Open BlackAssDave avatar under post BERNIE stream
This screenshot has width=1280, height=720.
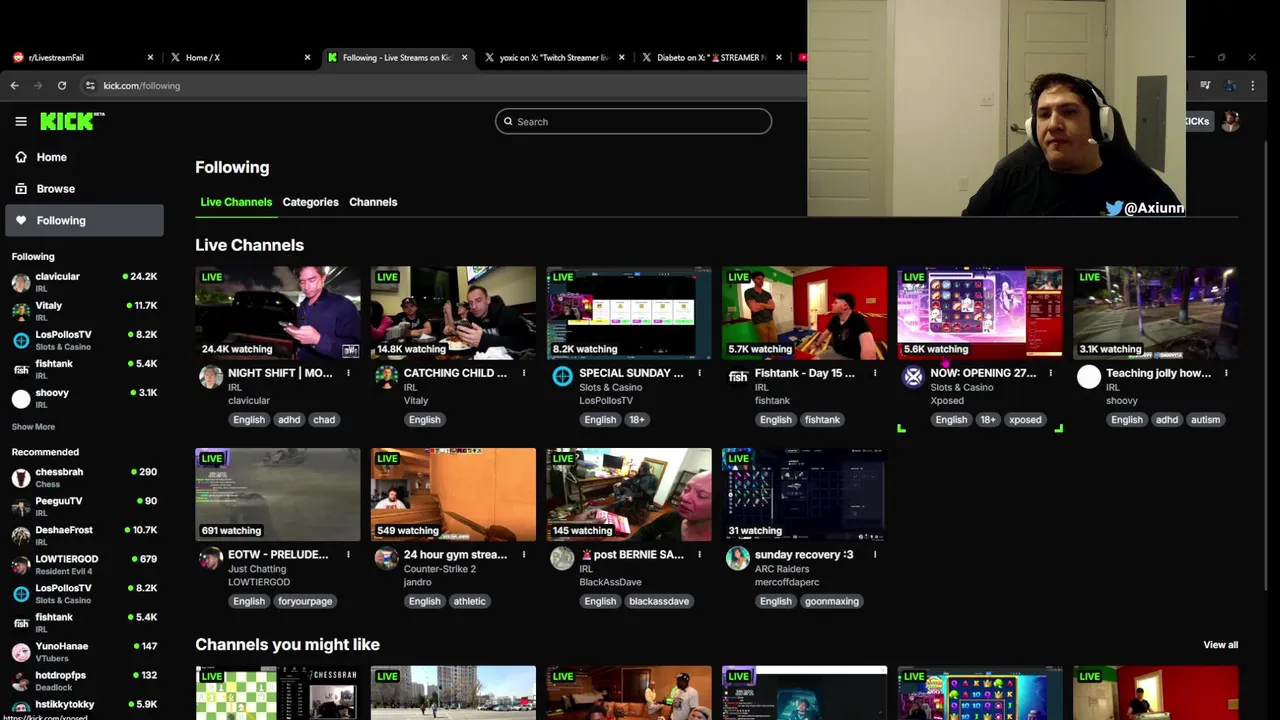click(x=562, y=558)
